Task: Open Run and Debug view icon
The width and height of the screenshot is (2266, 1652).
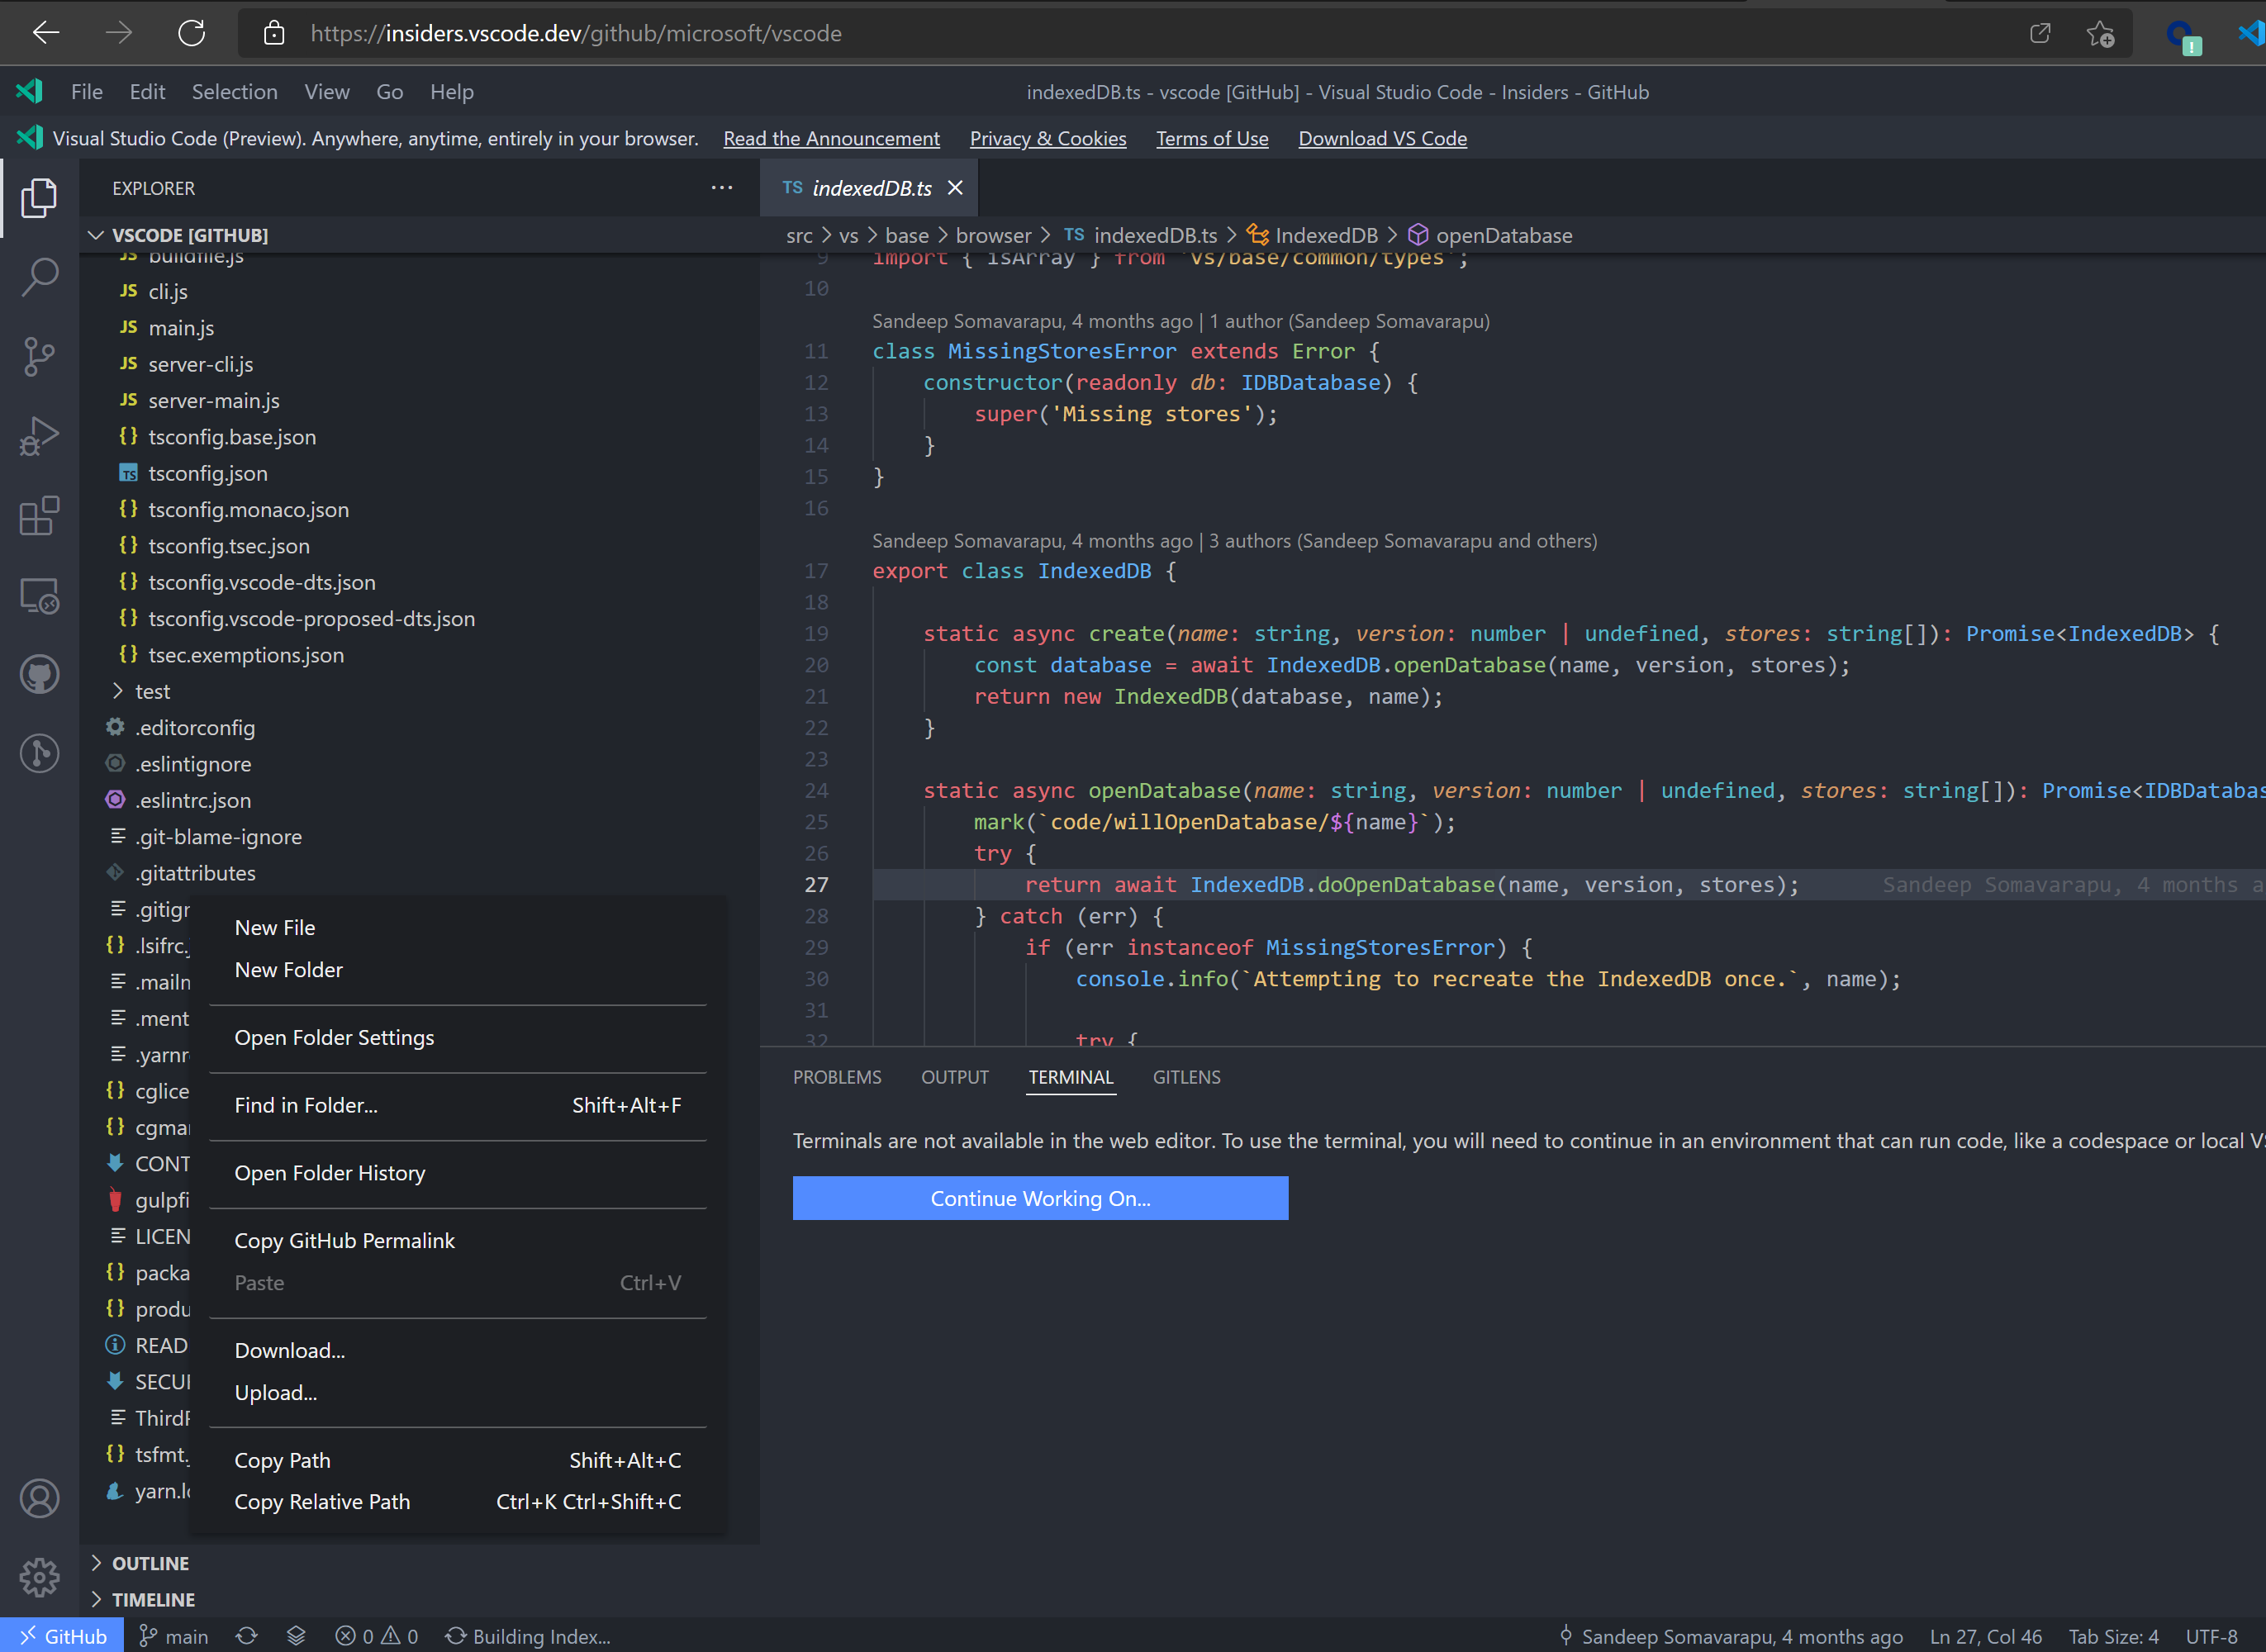Action: coord(40,437)
